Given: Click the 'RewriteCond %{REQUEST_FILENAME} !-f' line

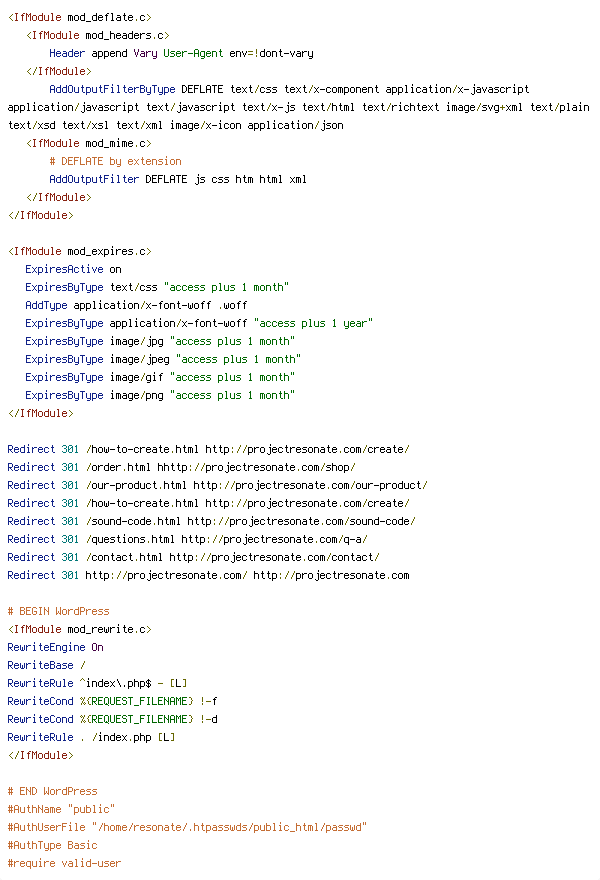Looking at the screenshot, I should pos(112,700).
